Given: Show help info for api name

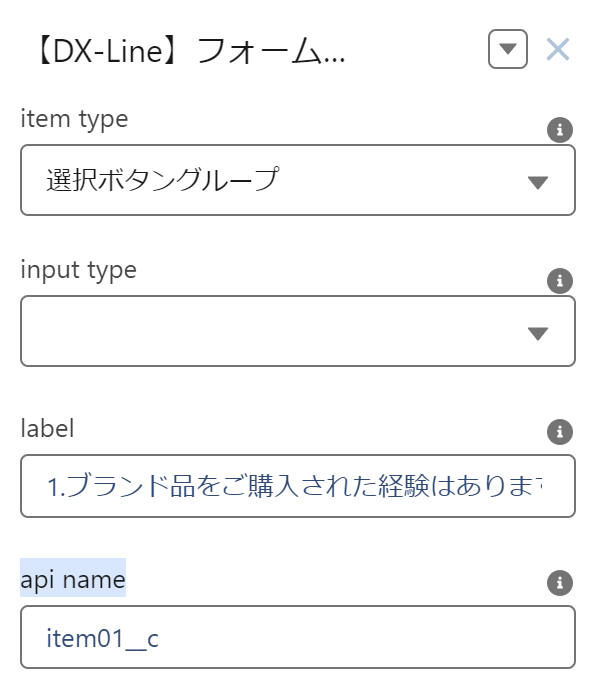Looking at the screenshot, I should pos(560,583).
